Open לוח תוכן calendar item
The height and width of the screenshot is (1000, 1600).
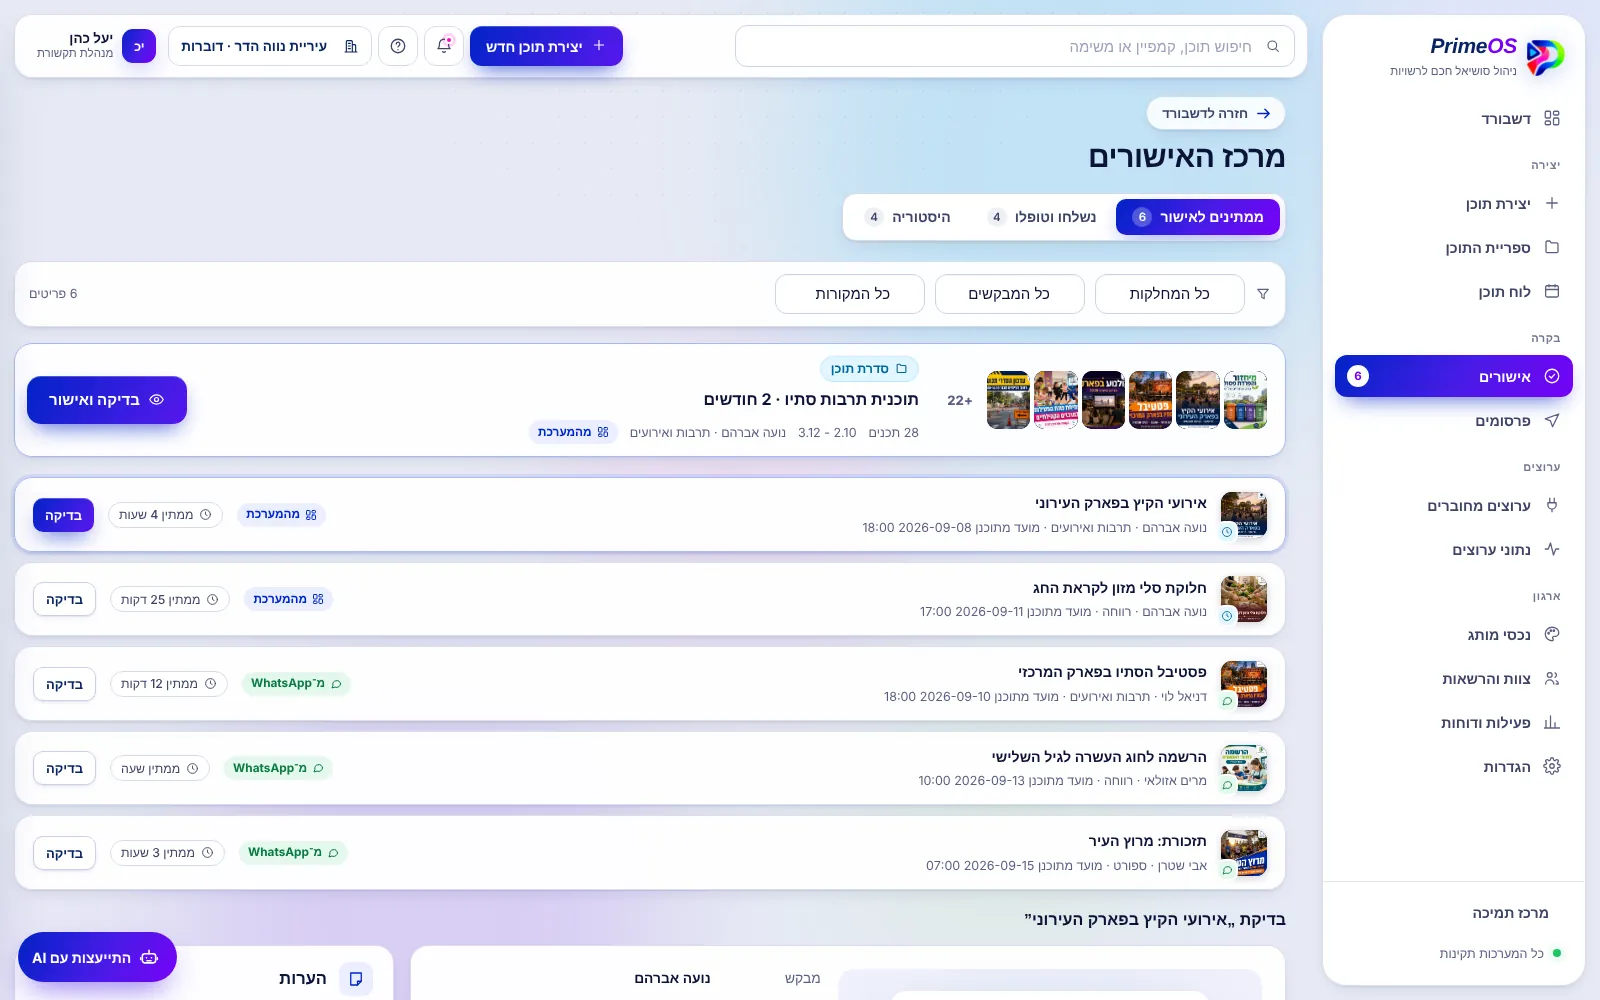tap(1454, 292)
